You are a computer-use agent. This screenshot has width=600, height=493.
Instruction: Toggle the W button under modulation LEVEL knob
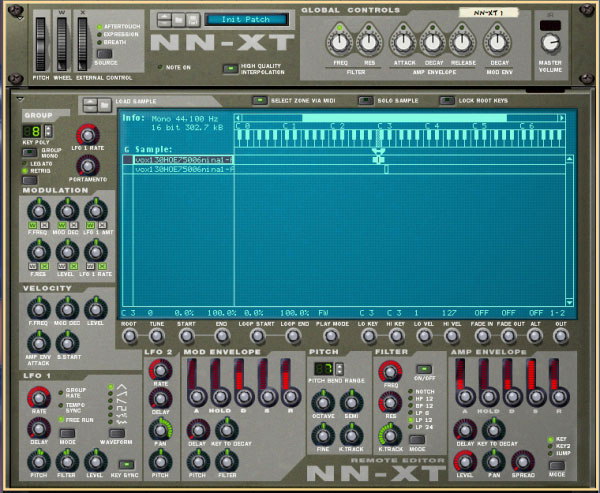(62, 266)
